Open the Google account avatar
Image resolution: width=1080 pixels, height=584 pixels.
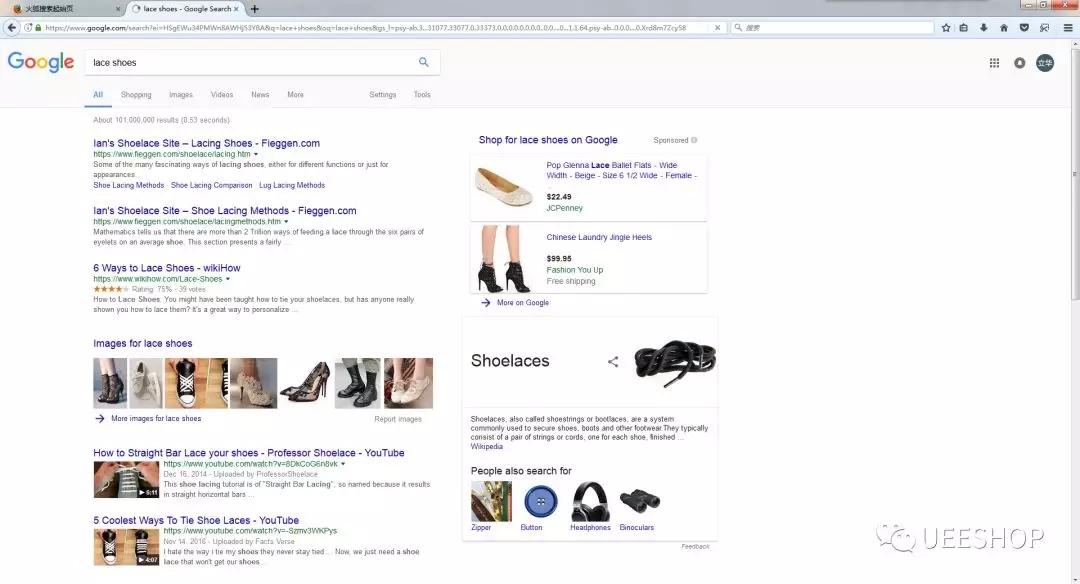1045,63
